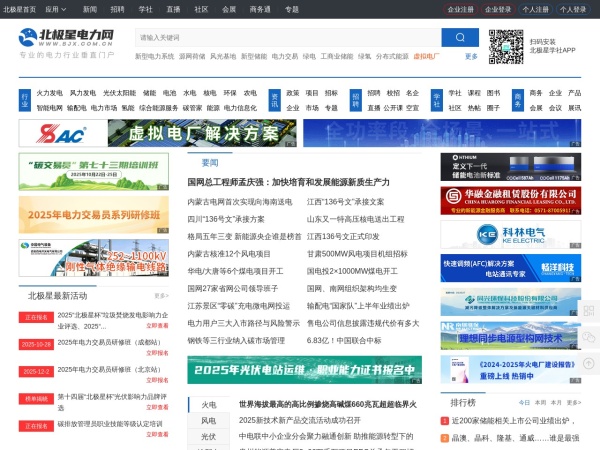Click the blue 学社 category badge
600x450 pixels.
pos(437,100)
